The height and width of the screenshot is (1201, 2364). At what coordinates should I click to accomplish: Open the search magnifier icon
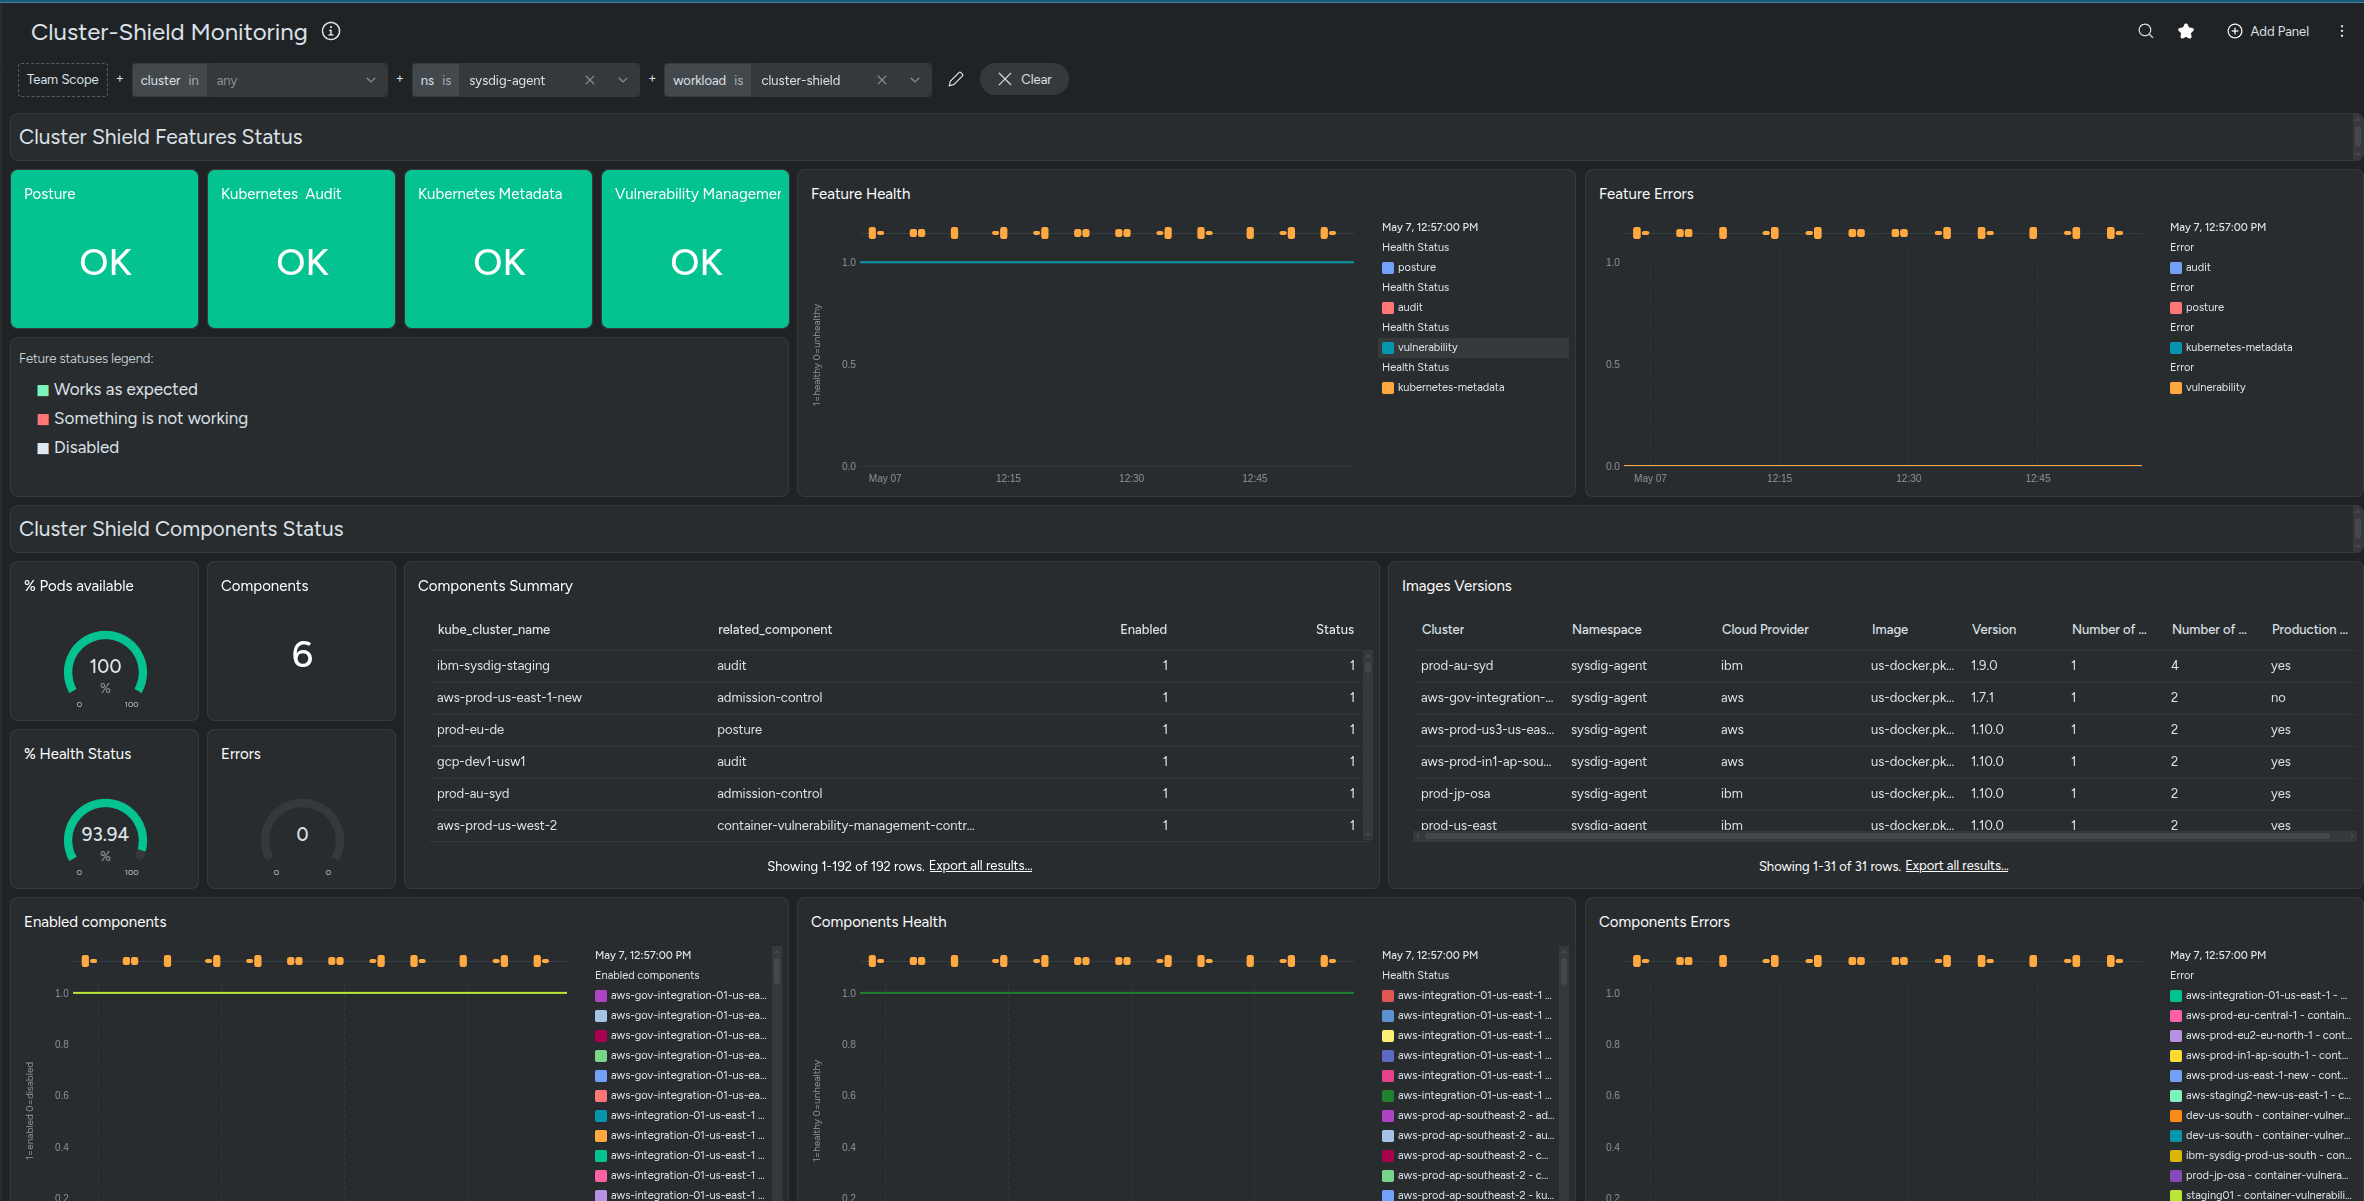[x=2145, y=31]
